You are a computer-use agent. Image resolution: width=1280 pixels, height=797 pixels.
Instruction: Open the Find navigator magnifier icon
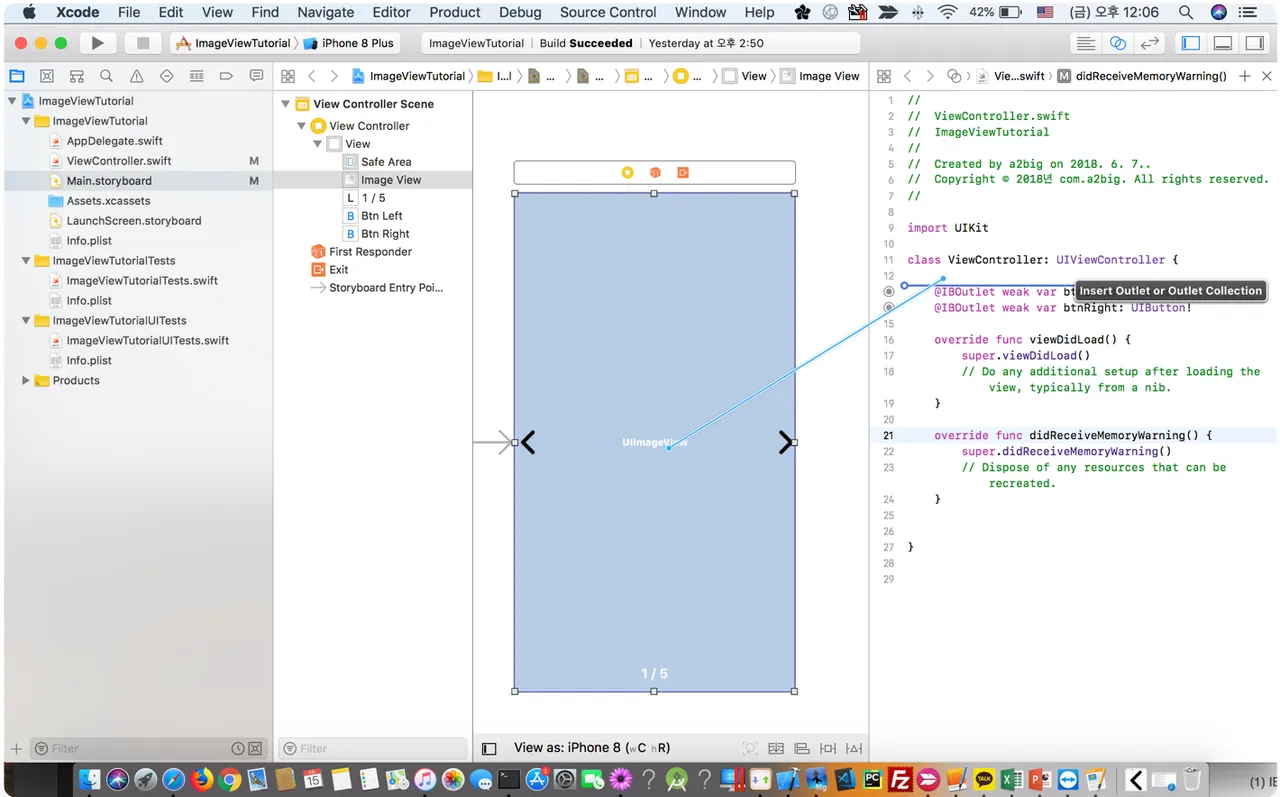point(106,76)
